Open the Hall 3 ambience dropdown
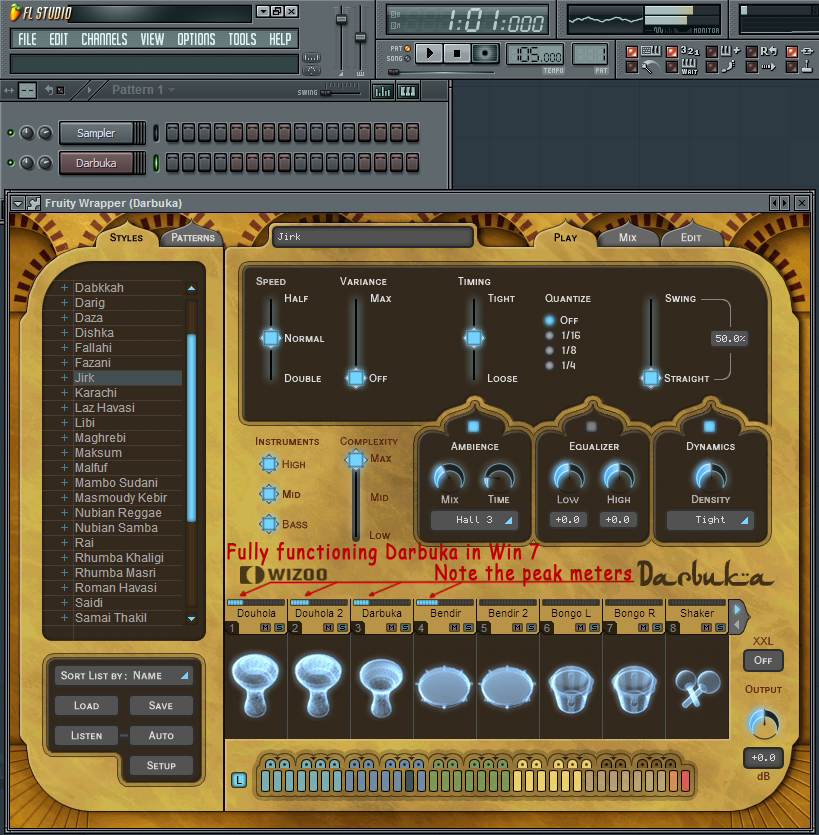This screenshot has width=819, height=835. (x=474, y=520)
